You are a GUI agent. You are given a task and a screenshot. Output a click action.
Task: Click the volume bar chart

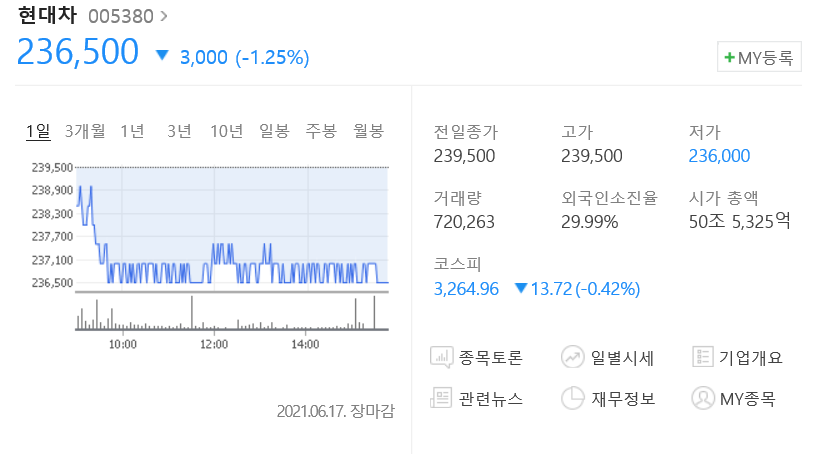point(232,312)
